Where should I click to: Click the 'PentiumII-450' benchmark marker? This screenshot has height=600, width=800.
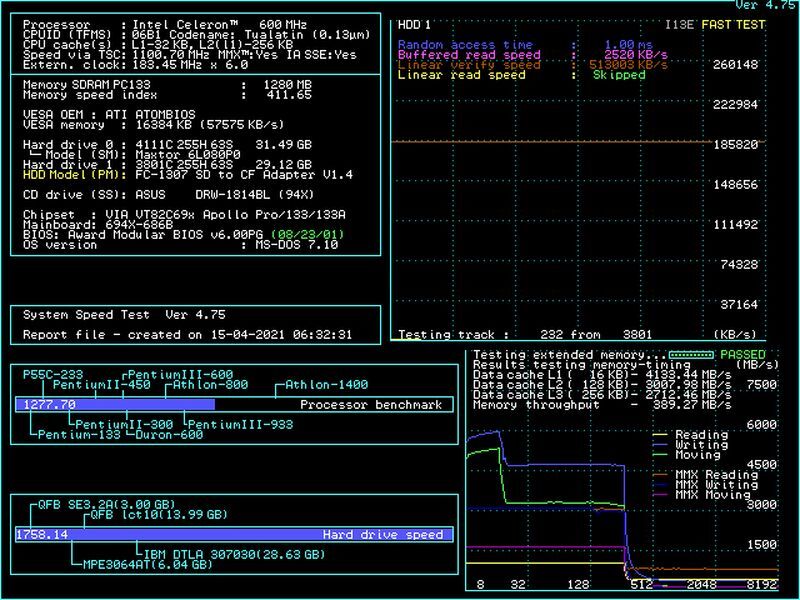(x=102, y=385)
